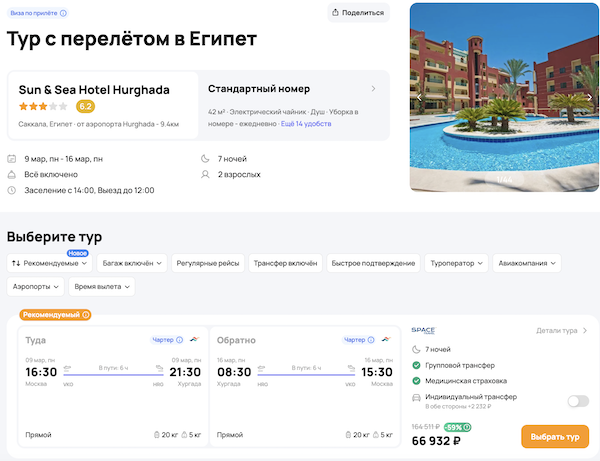This screenshot has height=461, width=600.
Task: Open the 'Время вылета' filter
Action: 101,287
